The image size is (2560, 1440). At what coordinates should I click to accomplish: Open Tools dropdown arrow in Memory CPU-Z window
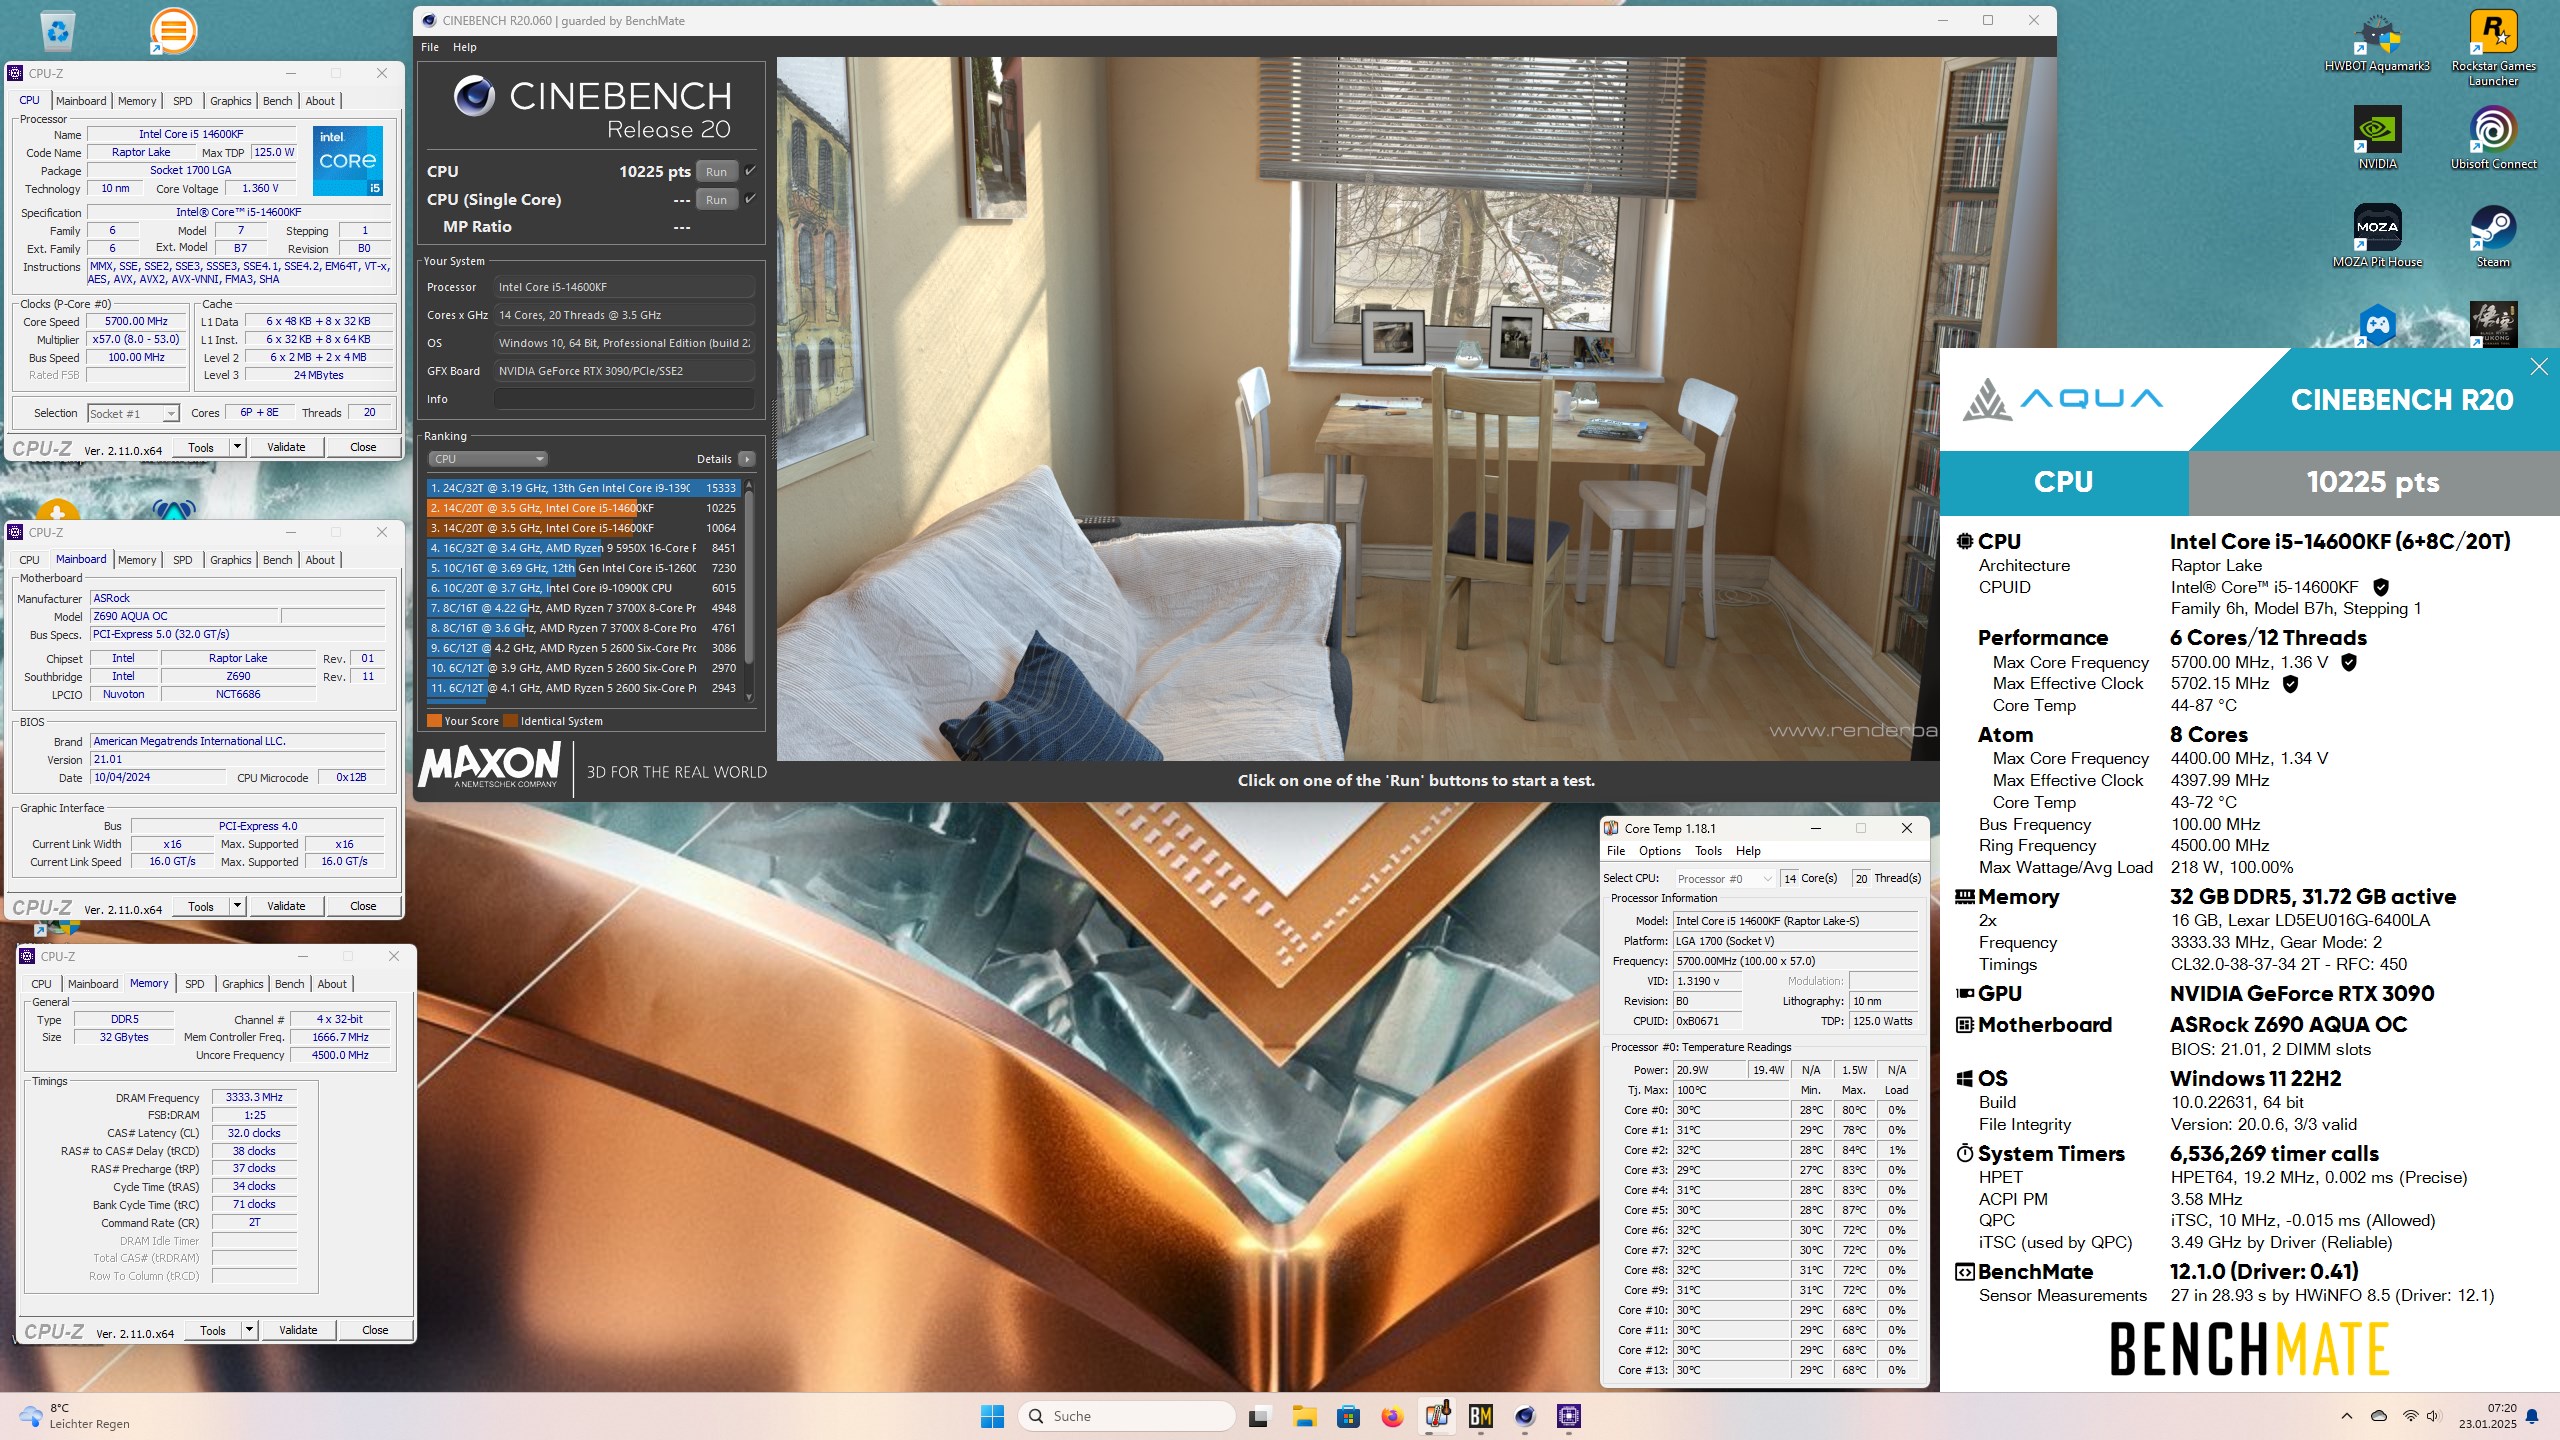250,1330
